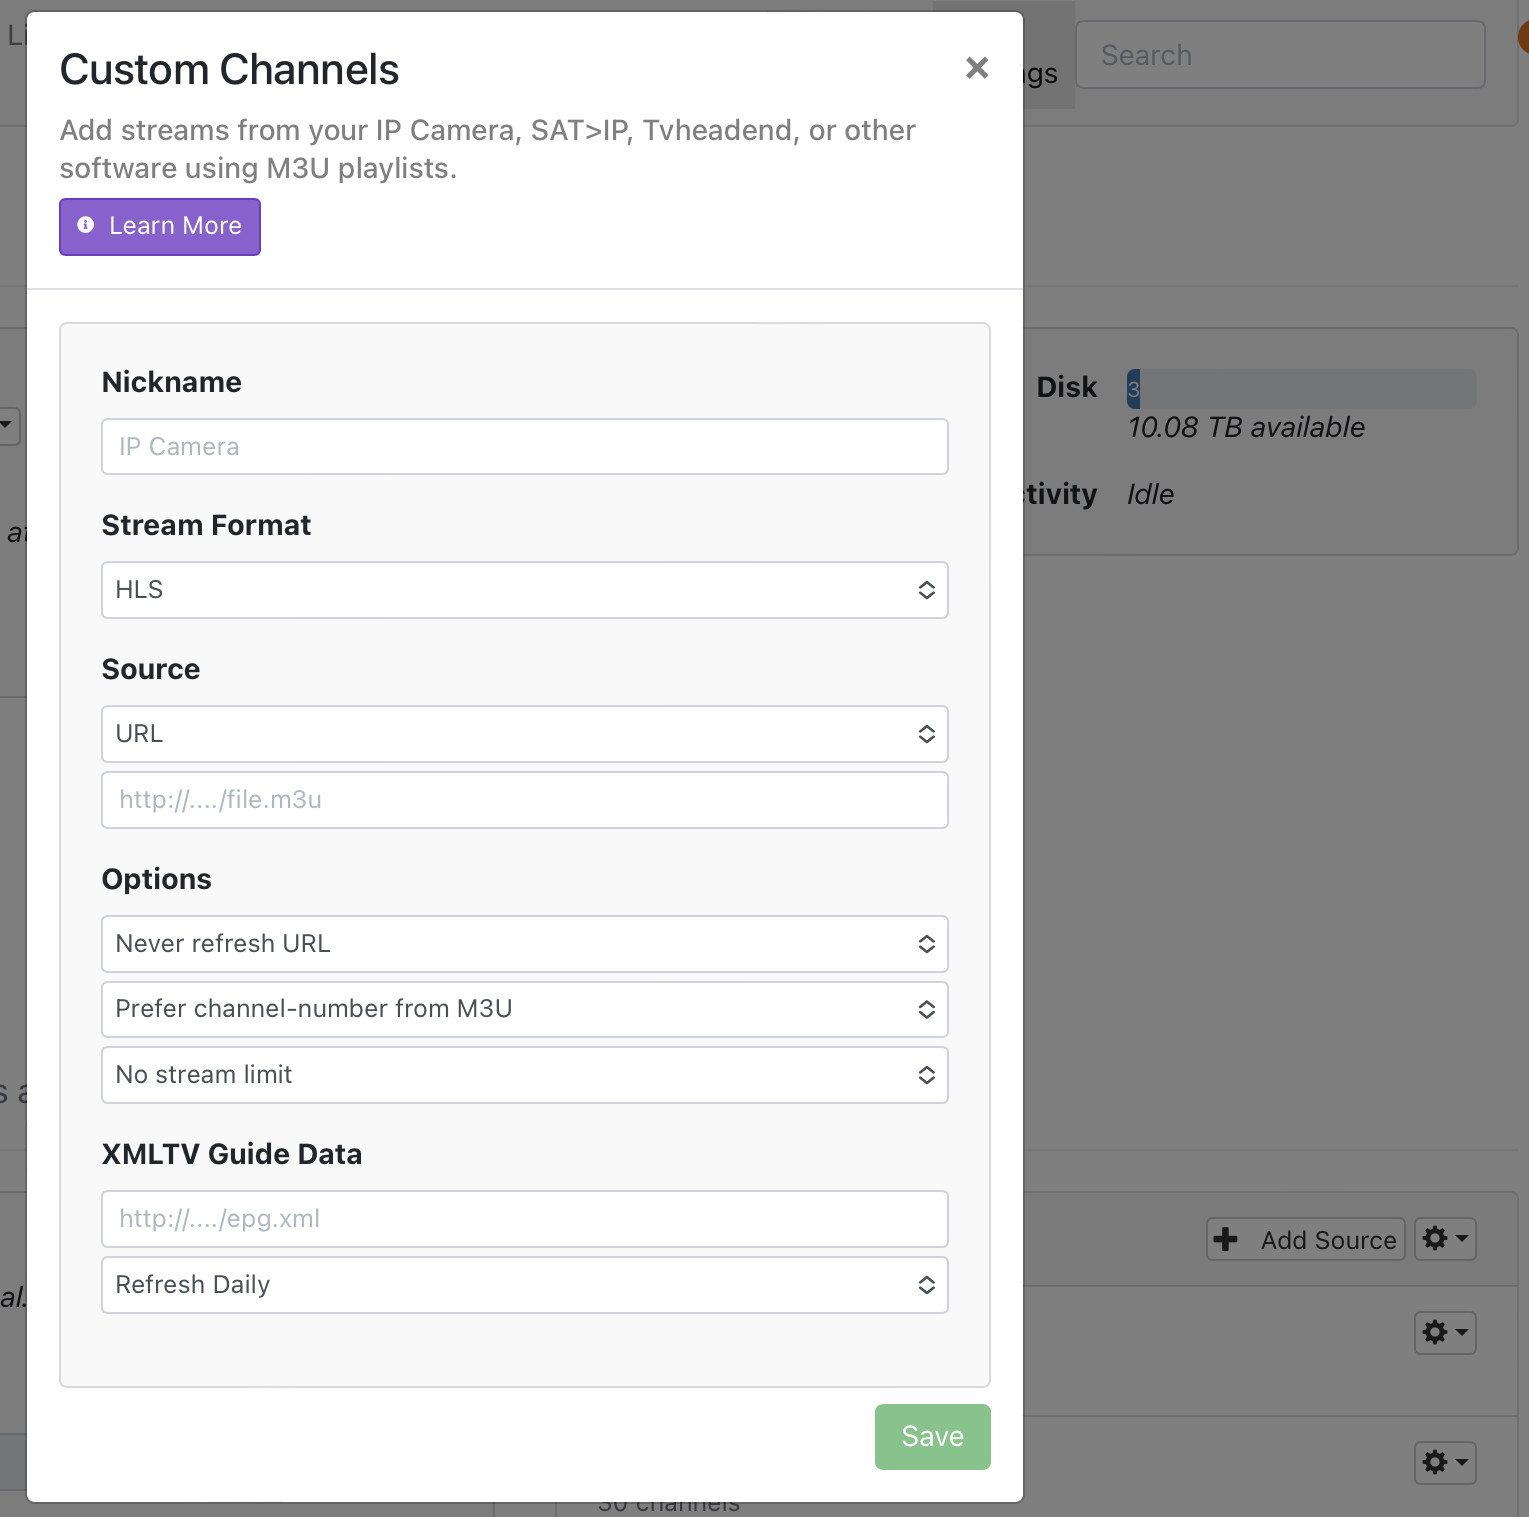Open the Source URL type dropdown

point(524,734)
